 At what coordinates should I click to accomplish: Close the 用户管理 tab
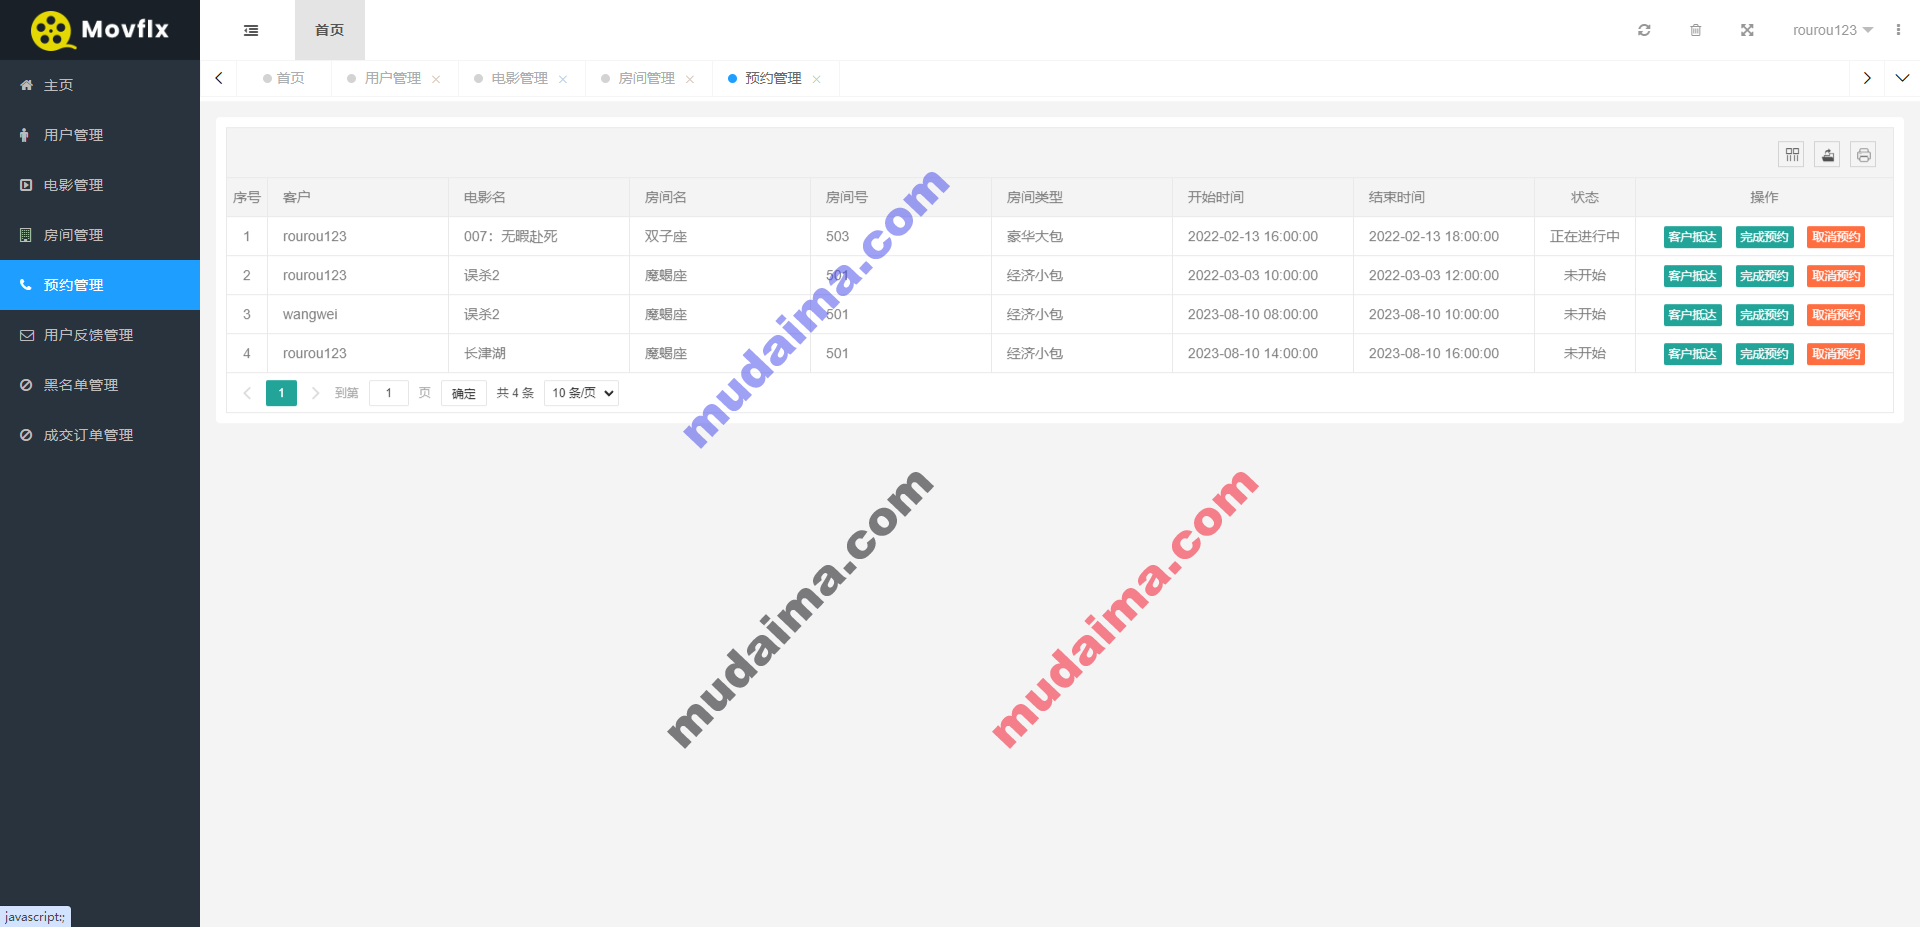coord(436,79)
